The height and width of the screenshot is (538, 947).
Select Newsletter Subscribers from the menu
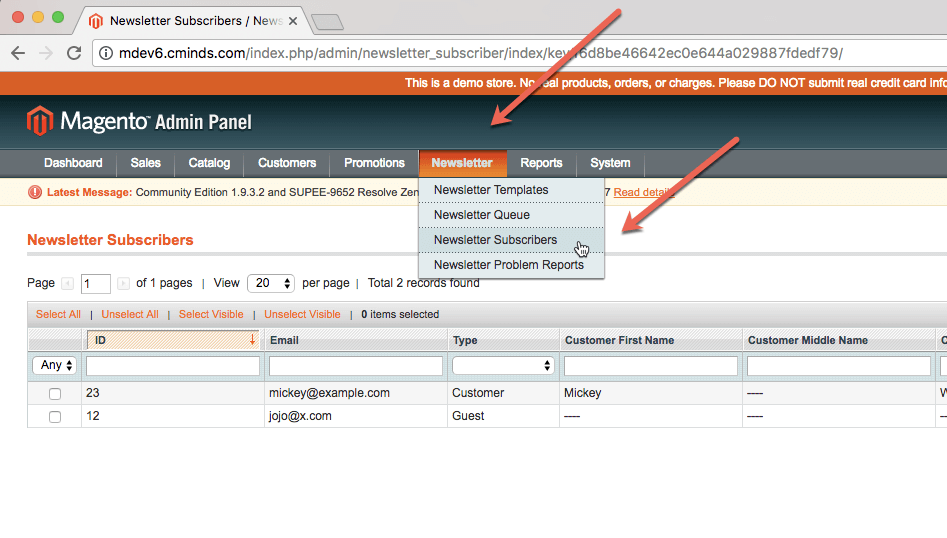click(495, 240)
